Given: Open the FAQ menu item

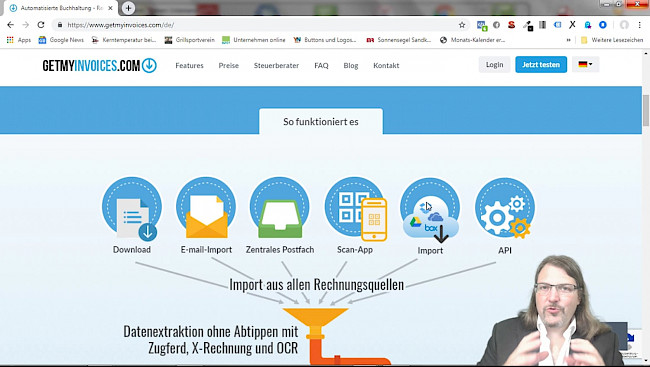Looking at the screenshot, I should click(x=321, y=66).
